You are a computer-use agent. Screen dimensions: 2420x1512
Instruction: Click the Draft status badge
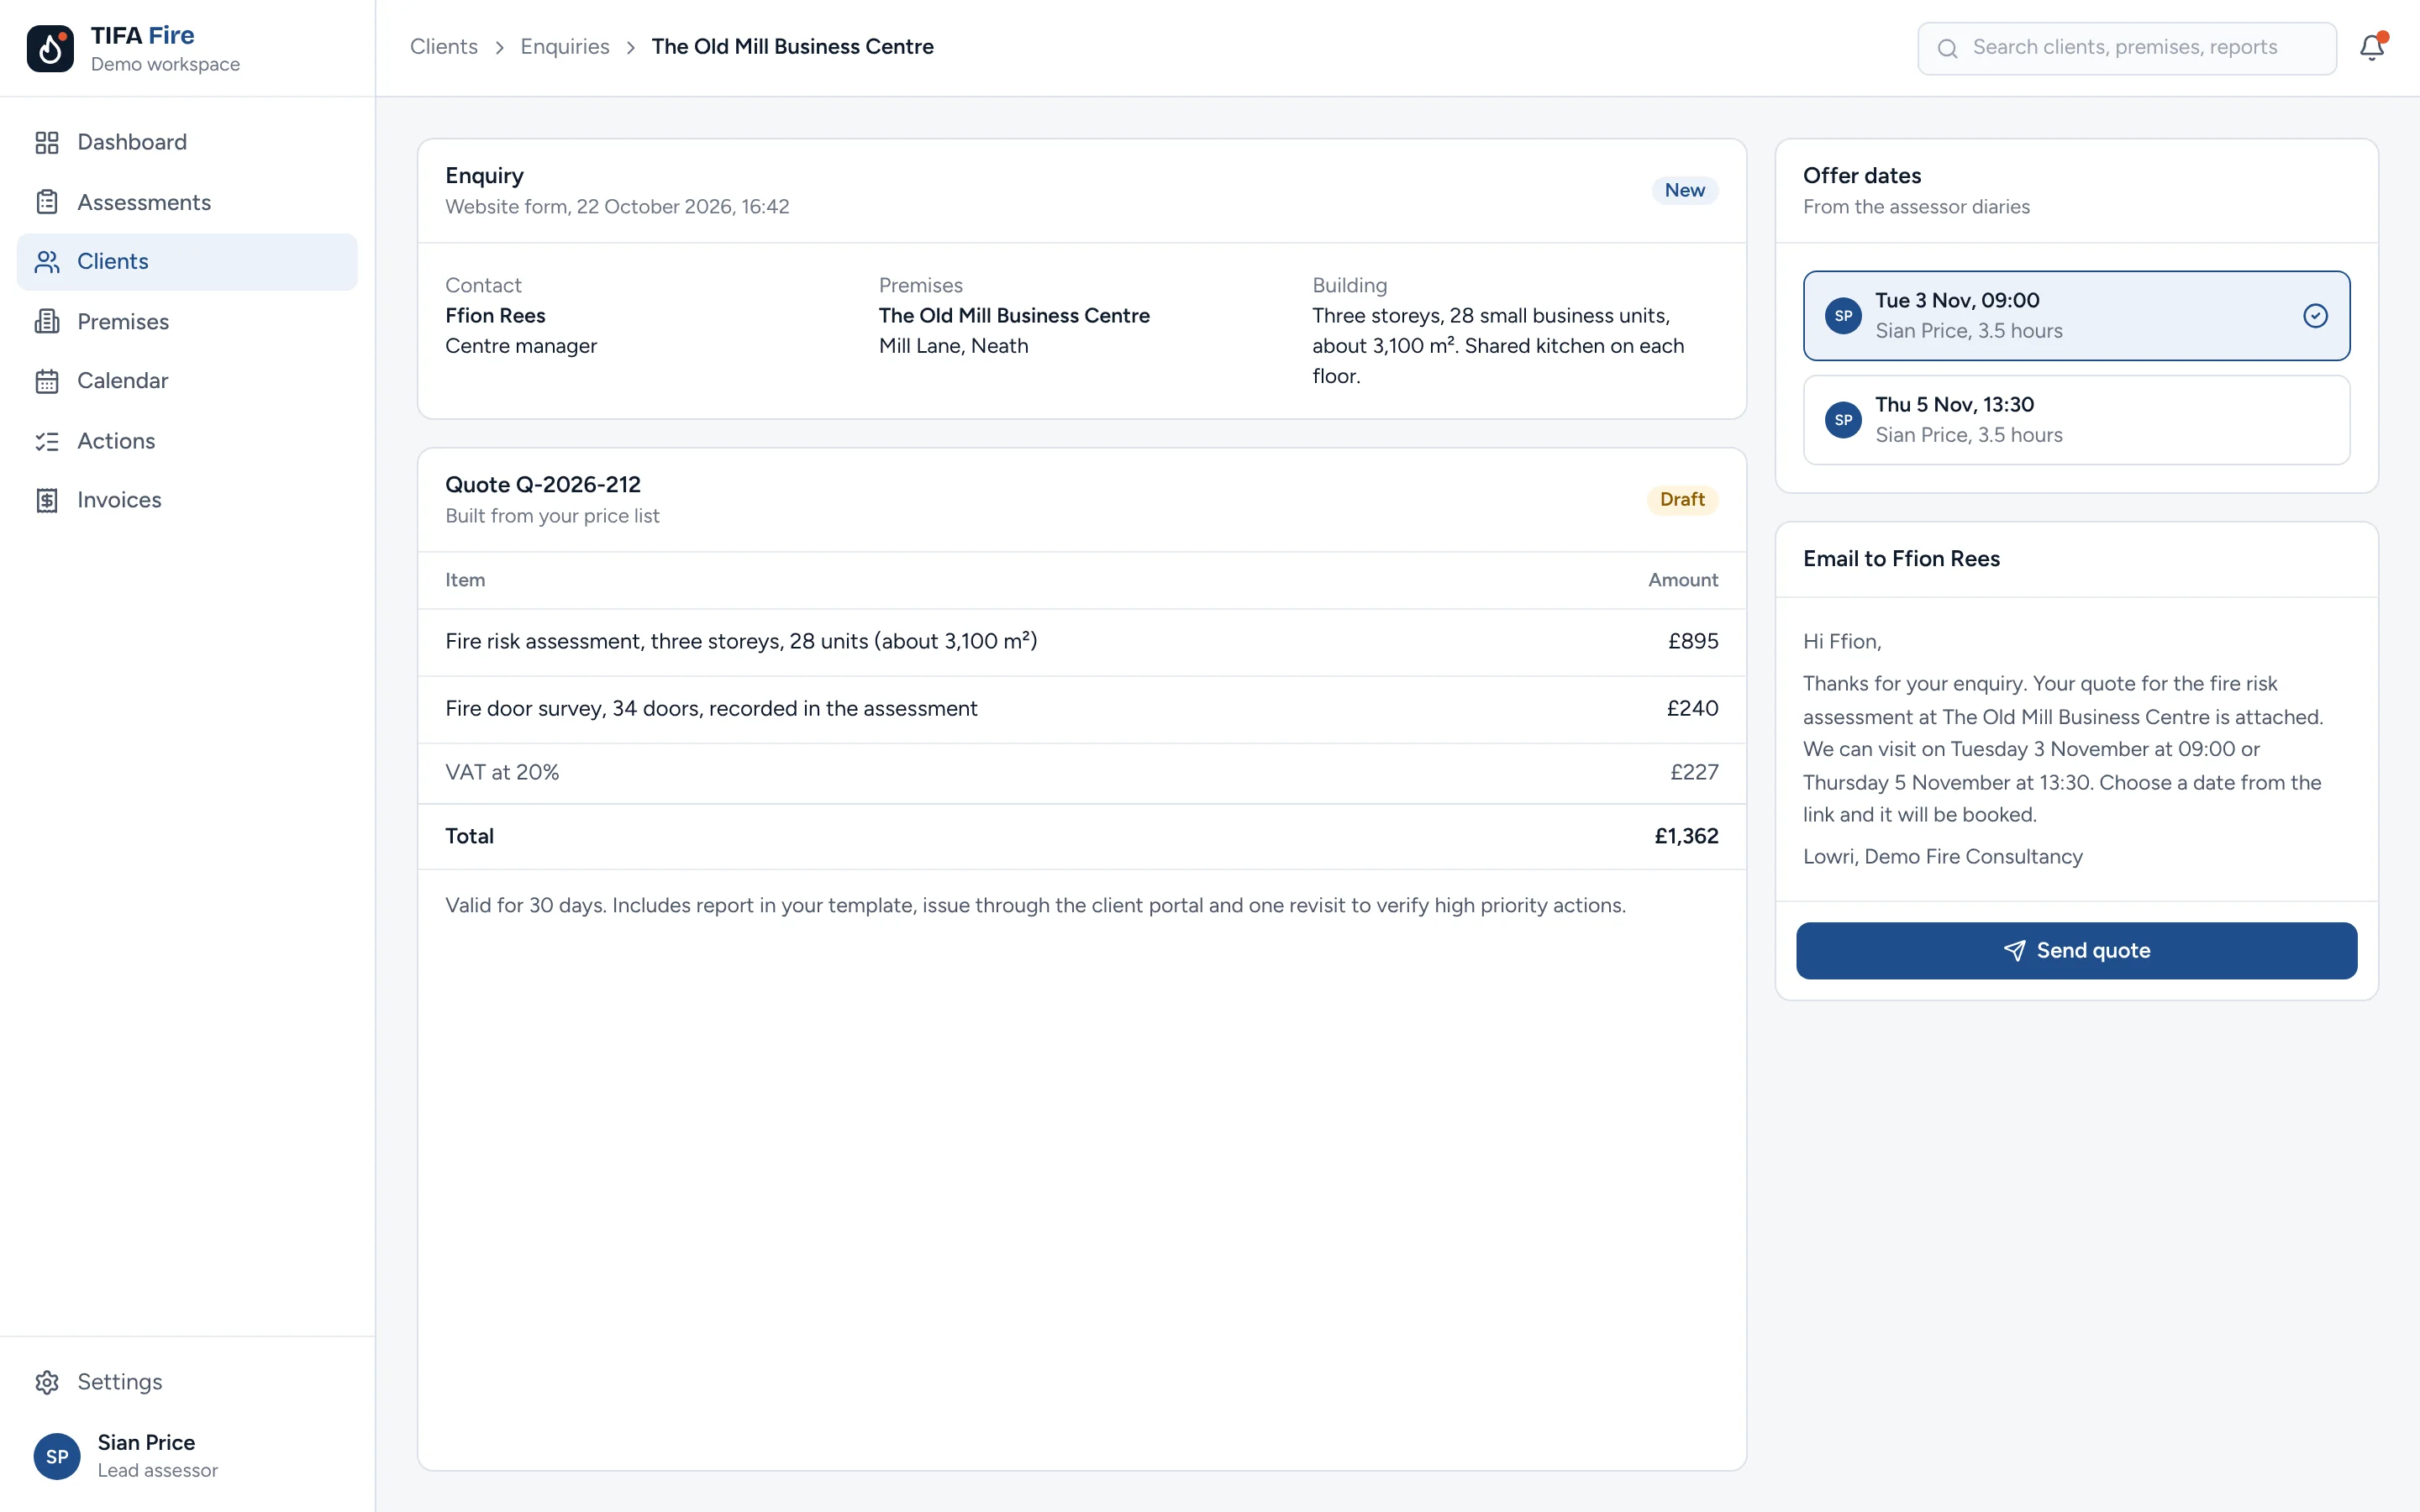(1682, 500)
